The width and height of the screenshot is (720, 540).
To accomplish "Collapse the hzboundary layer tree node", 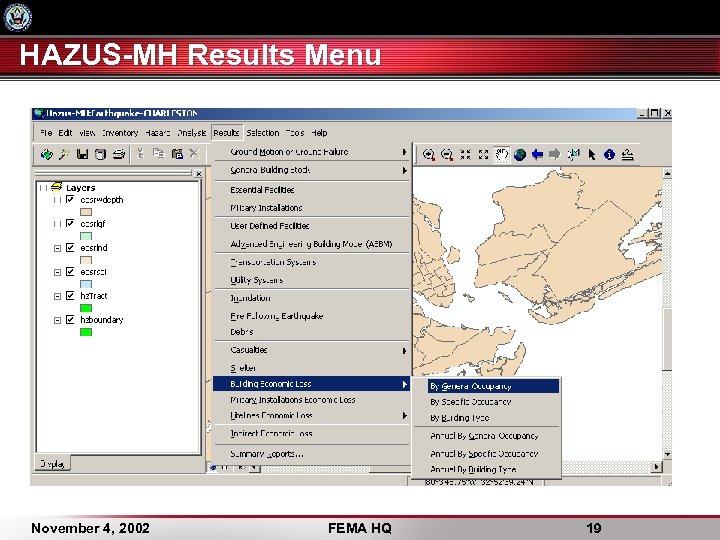I will 57,320.
